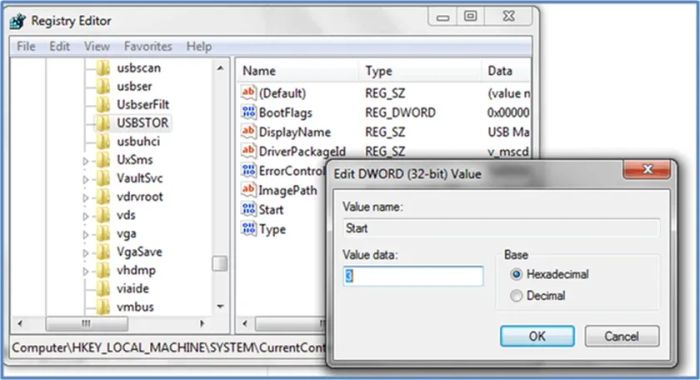Select the usbscan folder icon
Viewport: 700px width, 380px height.
(103, 68)
